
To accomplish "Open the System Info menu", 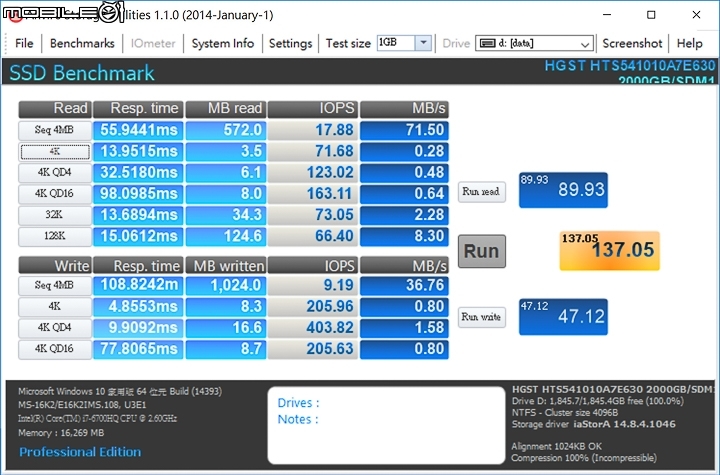I will click(223, 43).
